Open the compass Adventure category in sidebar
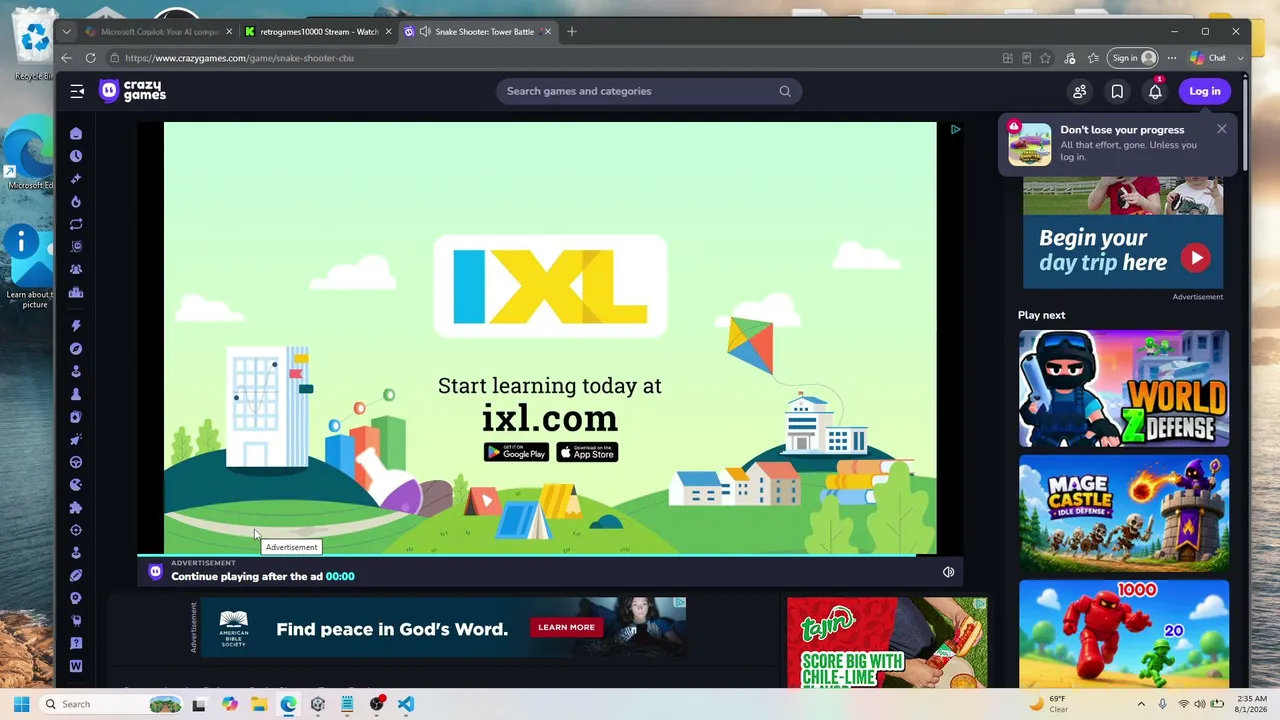Viewport: 1280px width, 720px height. tap(76, 349)
